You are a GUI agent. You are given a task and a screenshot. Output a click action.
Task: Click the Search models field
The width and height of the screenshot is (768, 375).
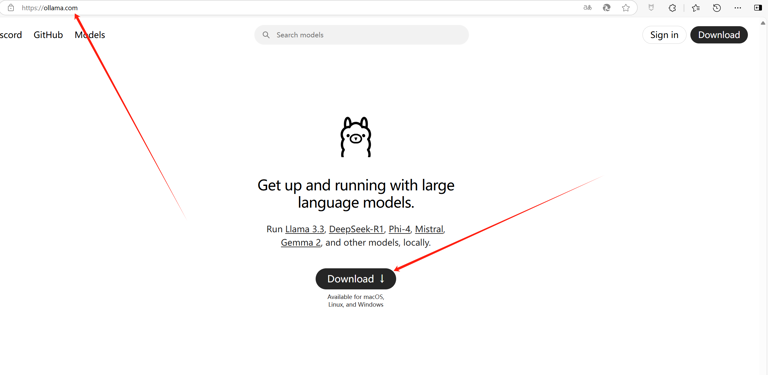[x=361, y=35]
